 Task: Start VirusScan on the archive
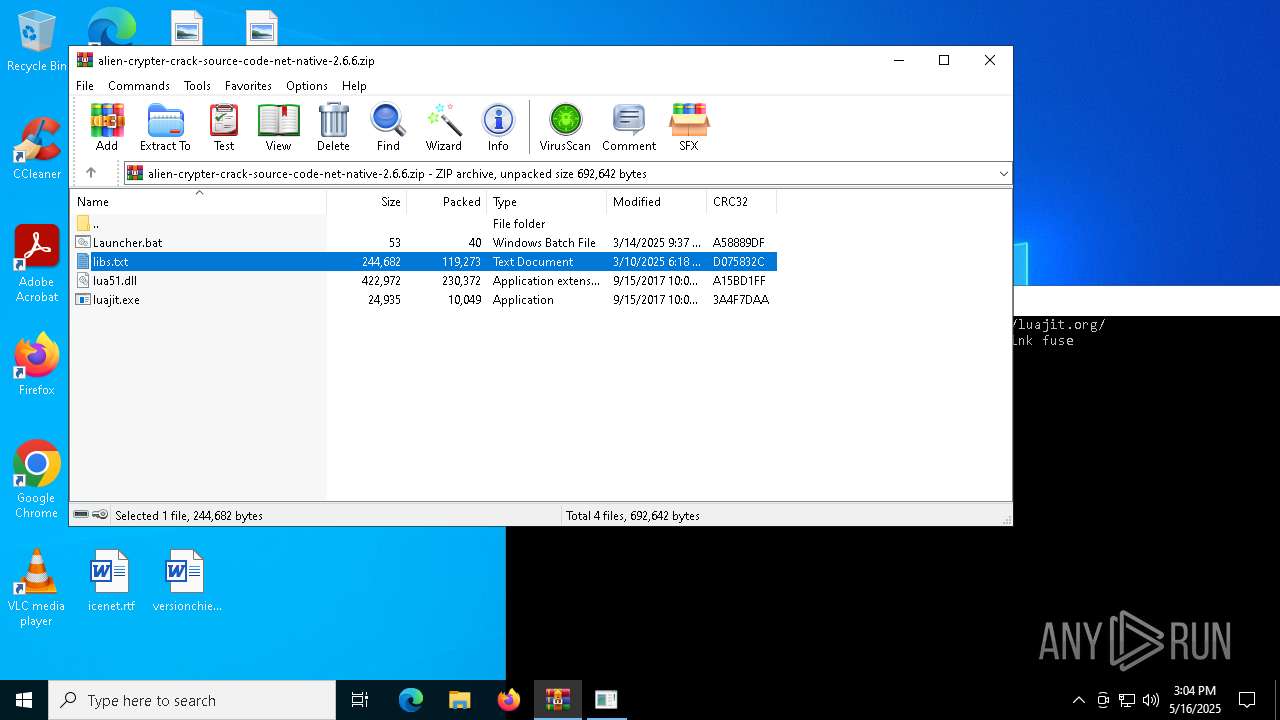[565, 127]
